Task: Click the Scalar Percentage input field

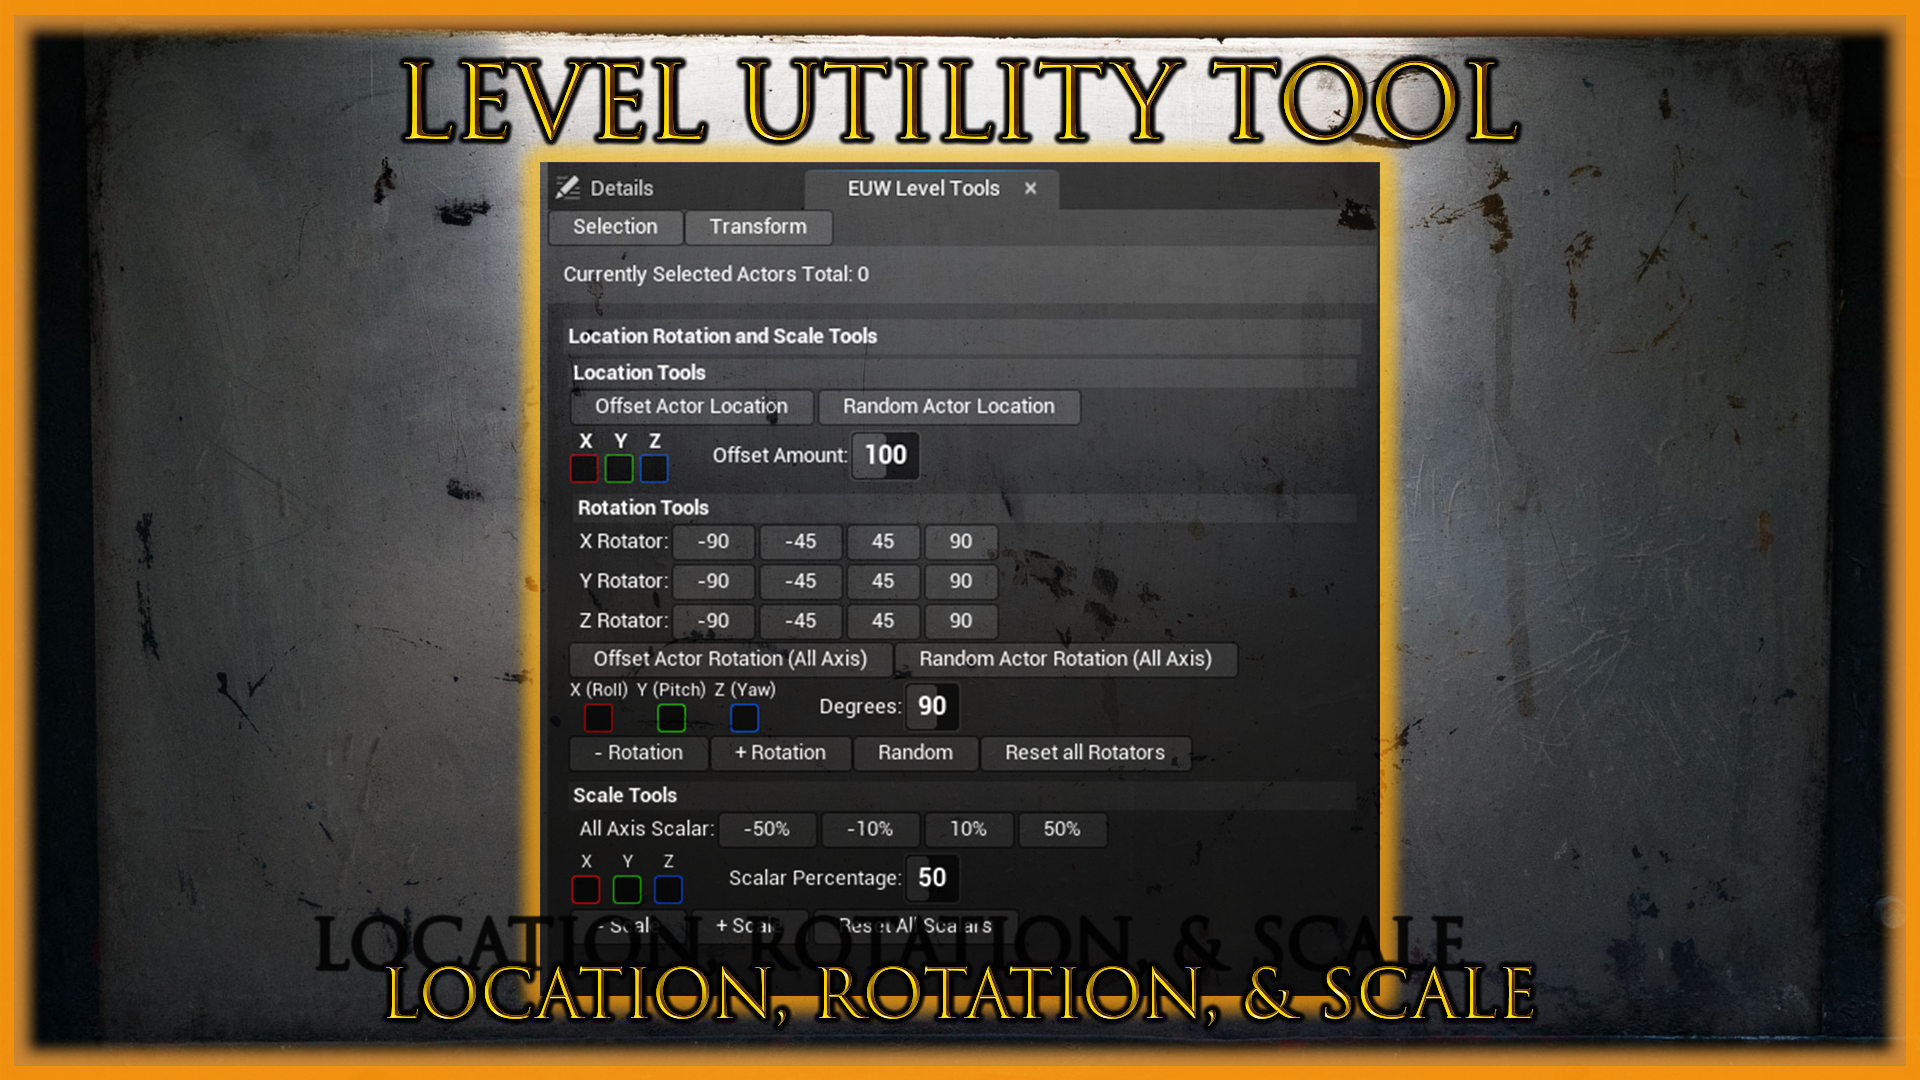Action: 932,878
